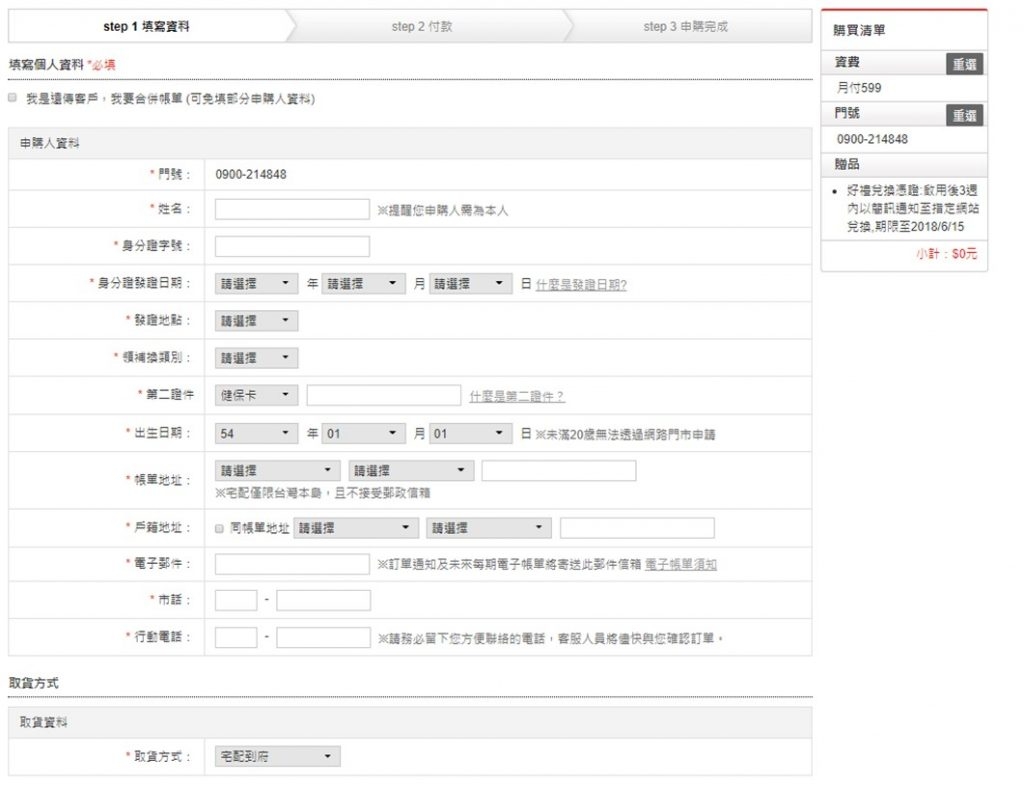Click the 電子帳單須知 link

[x=681, y=565]
